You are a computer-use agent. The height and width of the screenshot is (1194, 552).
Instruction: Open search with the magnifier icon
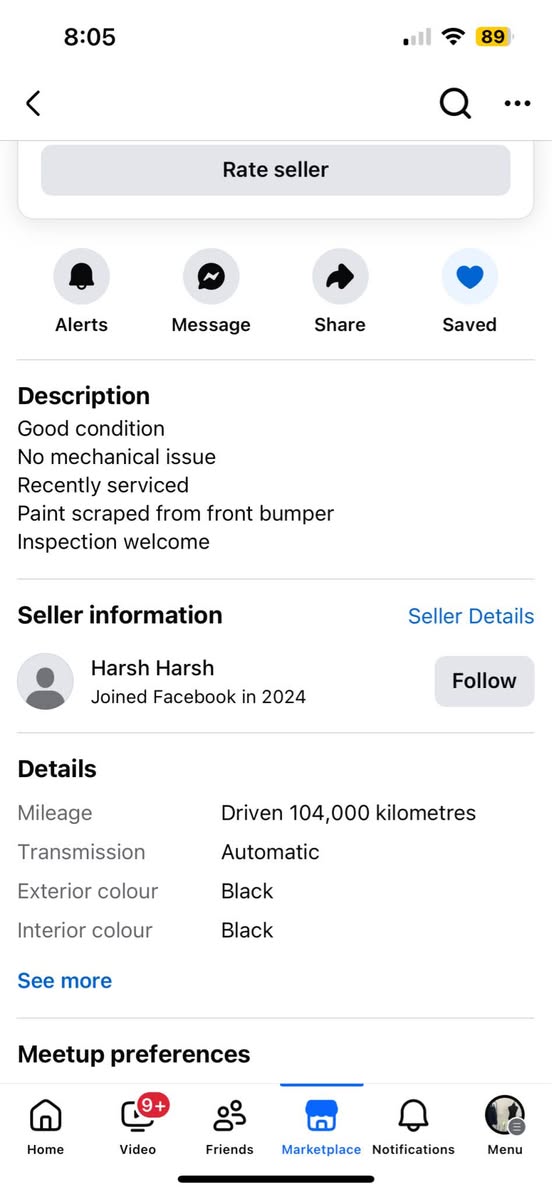(455, 103)
